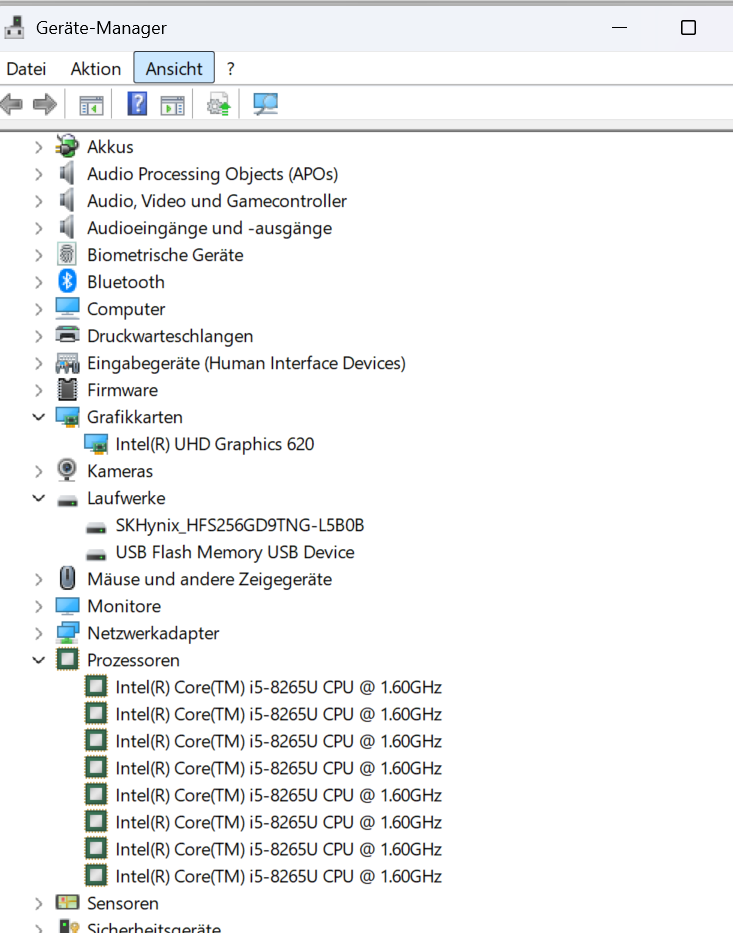Maximize the Geräte-Manager window
733x933 pixels.
click(x=688, y=27)
